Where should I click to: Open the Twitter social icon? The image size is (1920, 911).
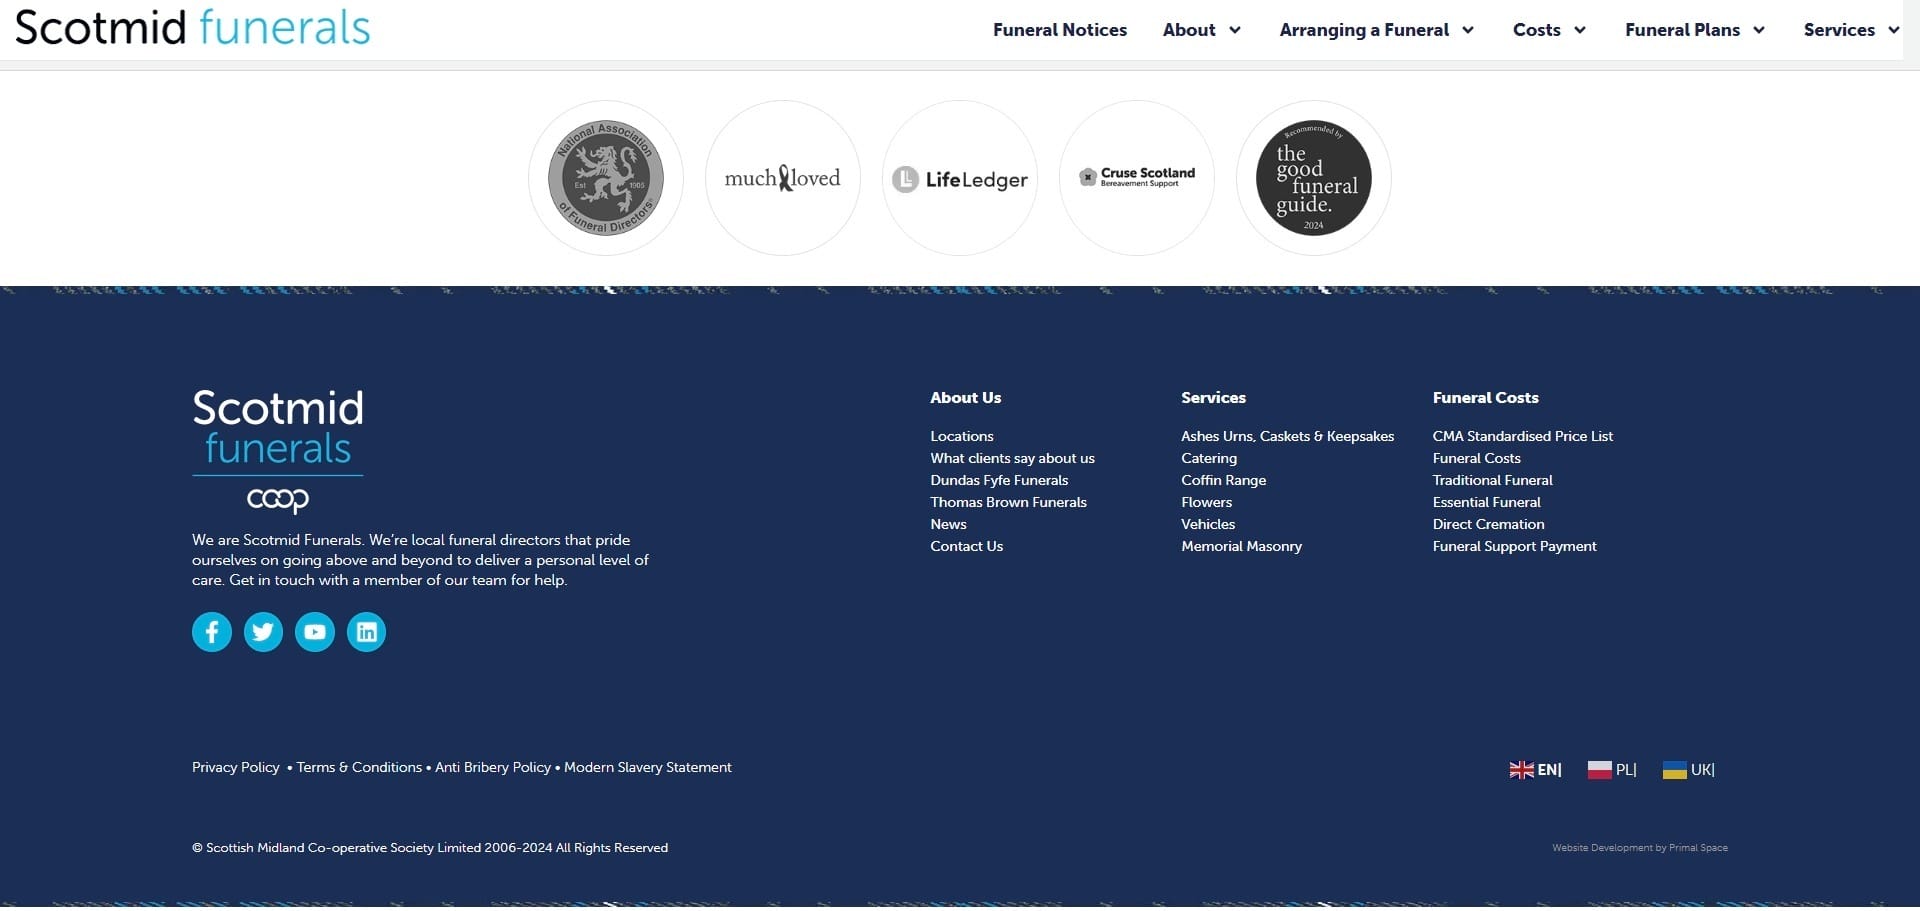[x=263, y=632]
